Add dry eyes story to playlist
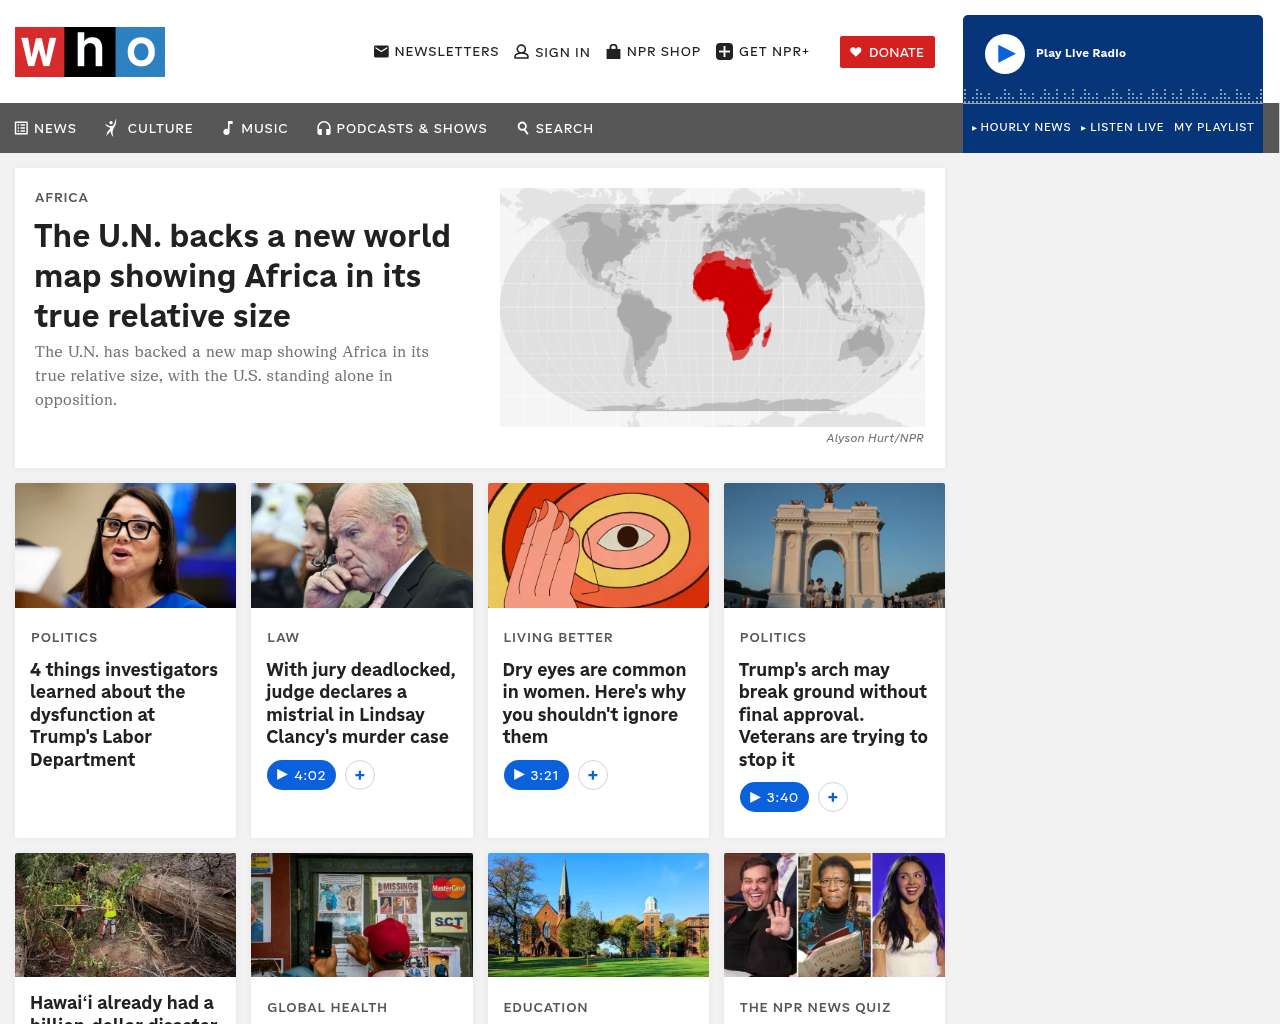 [593, 775]
